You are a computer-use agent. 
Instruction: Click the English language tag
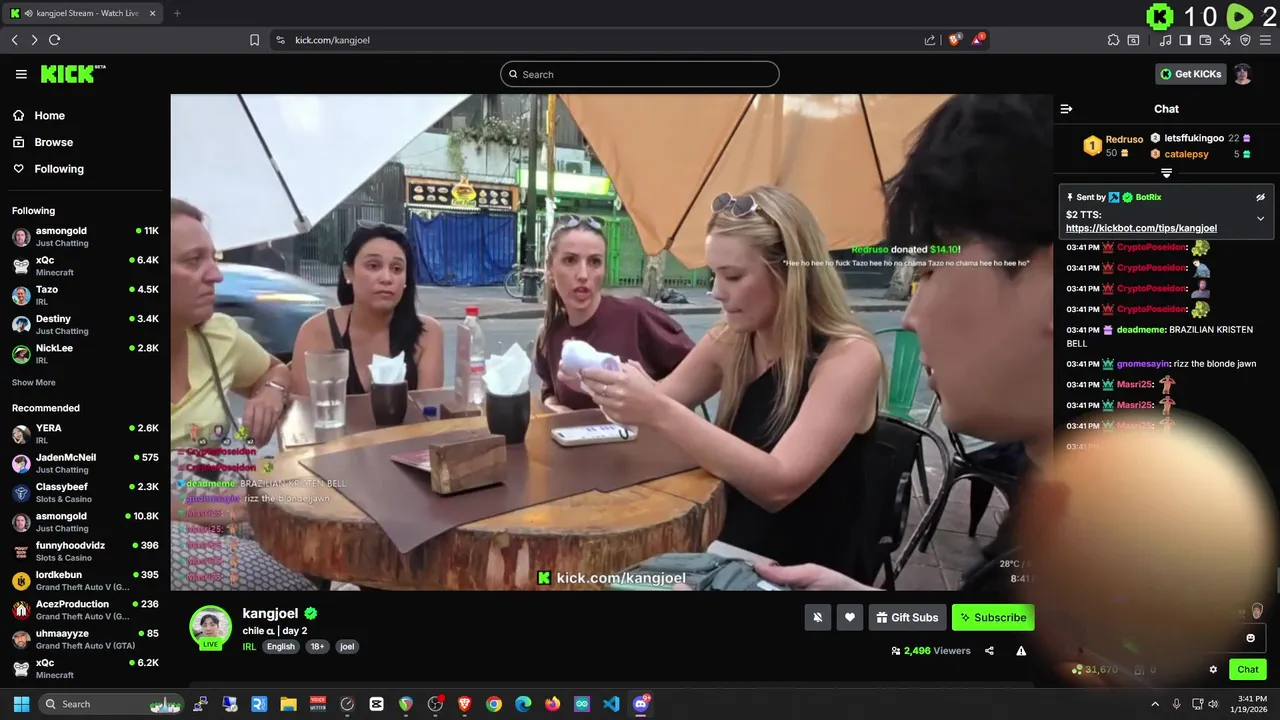point(281,646)
